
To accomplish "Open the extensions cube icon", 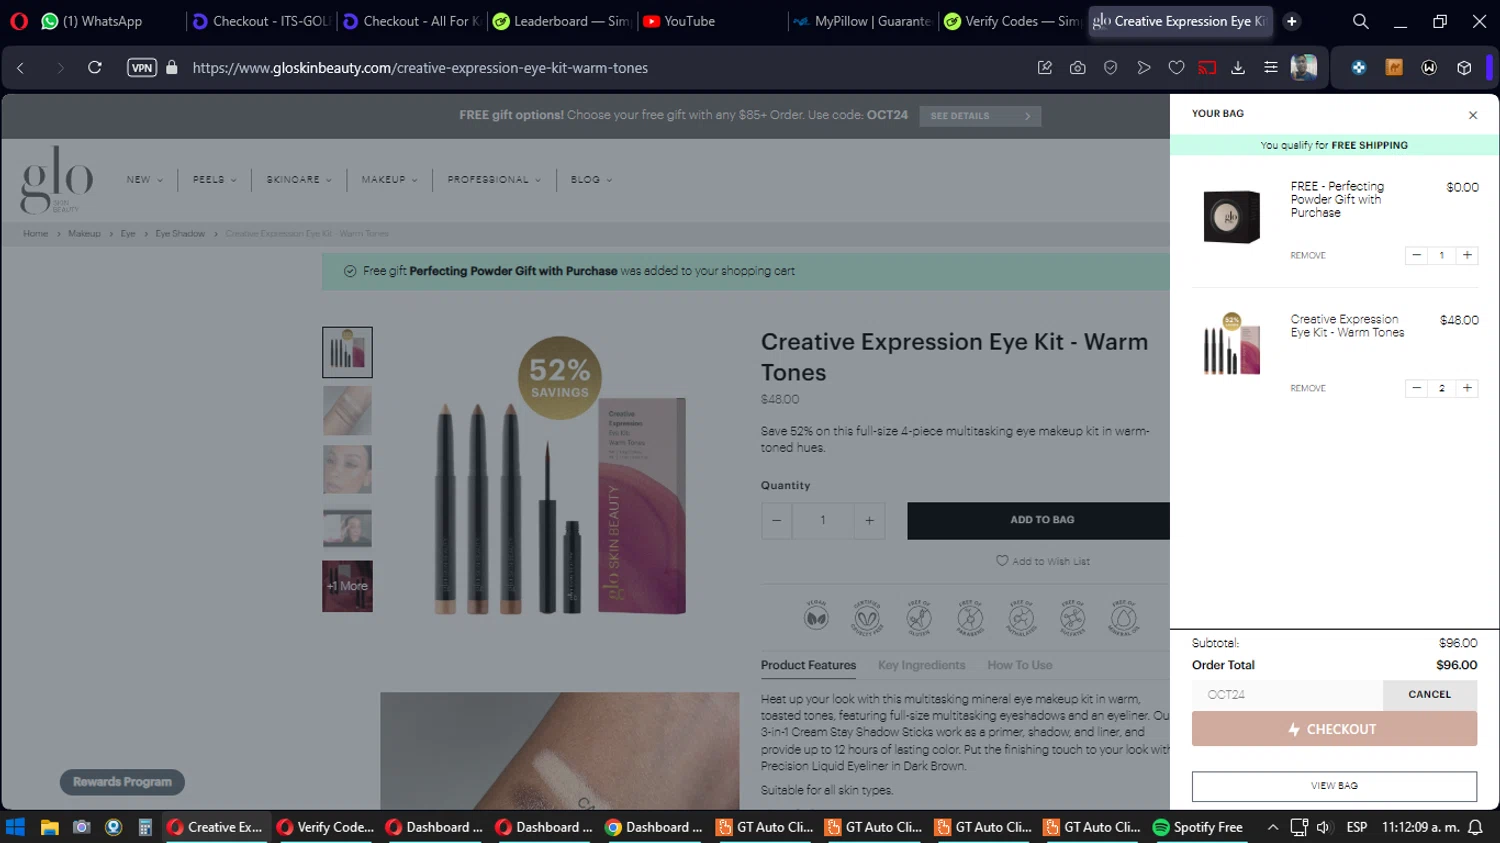I will 1464,68.
